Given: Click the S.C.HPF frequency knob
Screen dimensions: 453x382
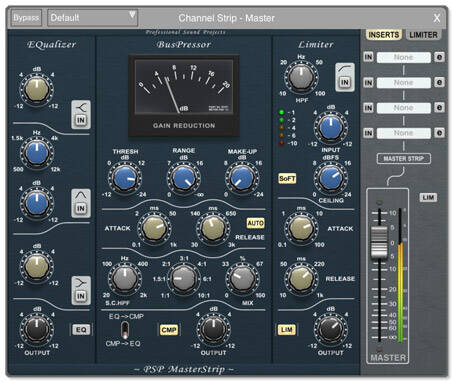Looking at the screenshot, I should [x=125, y=278].
